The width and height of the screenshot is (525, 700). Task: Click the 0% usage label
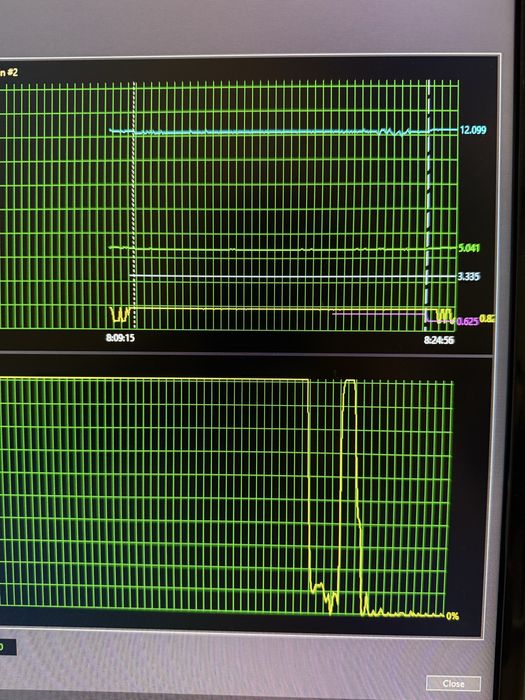tap(452, 616)
